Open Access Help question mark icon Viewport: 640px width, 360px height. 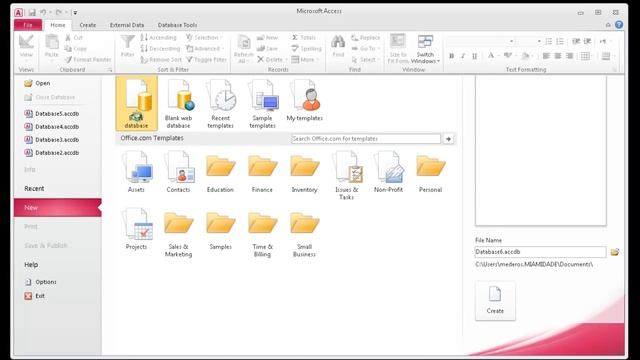click(x=619, y=25)
